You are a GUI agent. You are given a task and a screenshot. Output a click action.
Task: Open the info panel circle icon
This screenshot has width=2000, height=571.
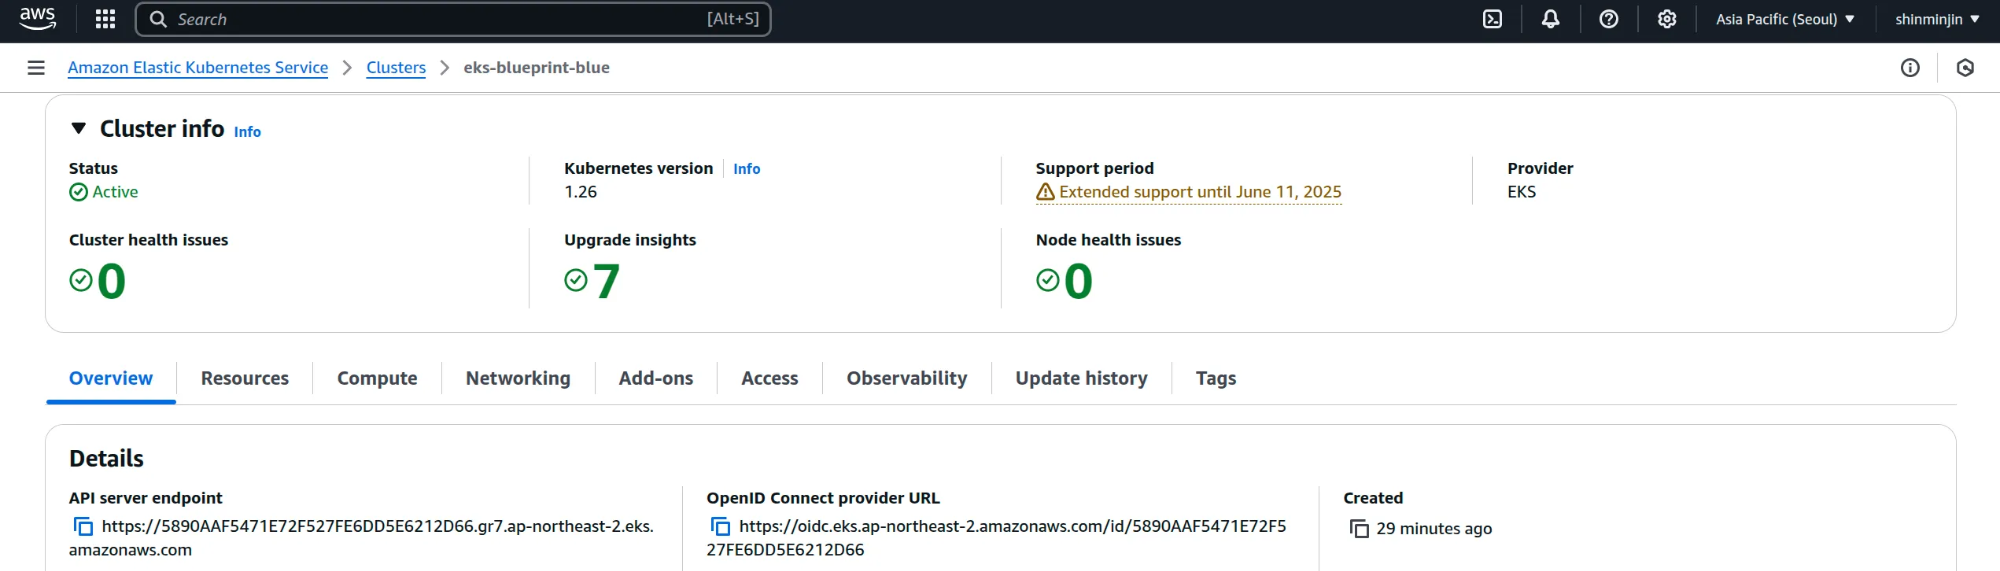point(1910,68)
